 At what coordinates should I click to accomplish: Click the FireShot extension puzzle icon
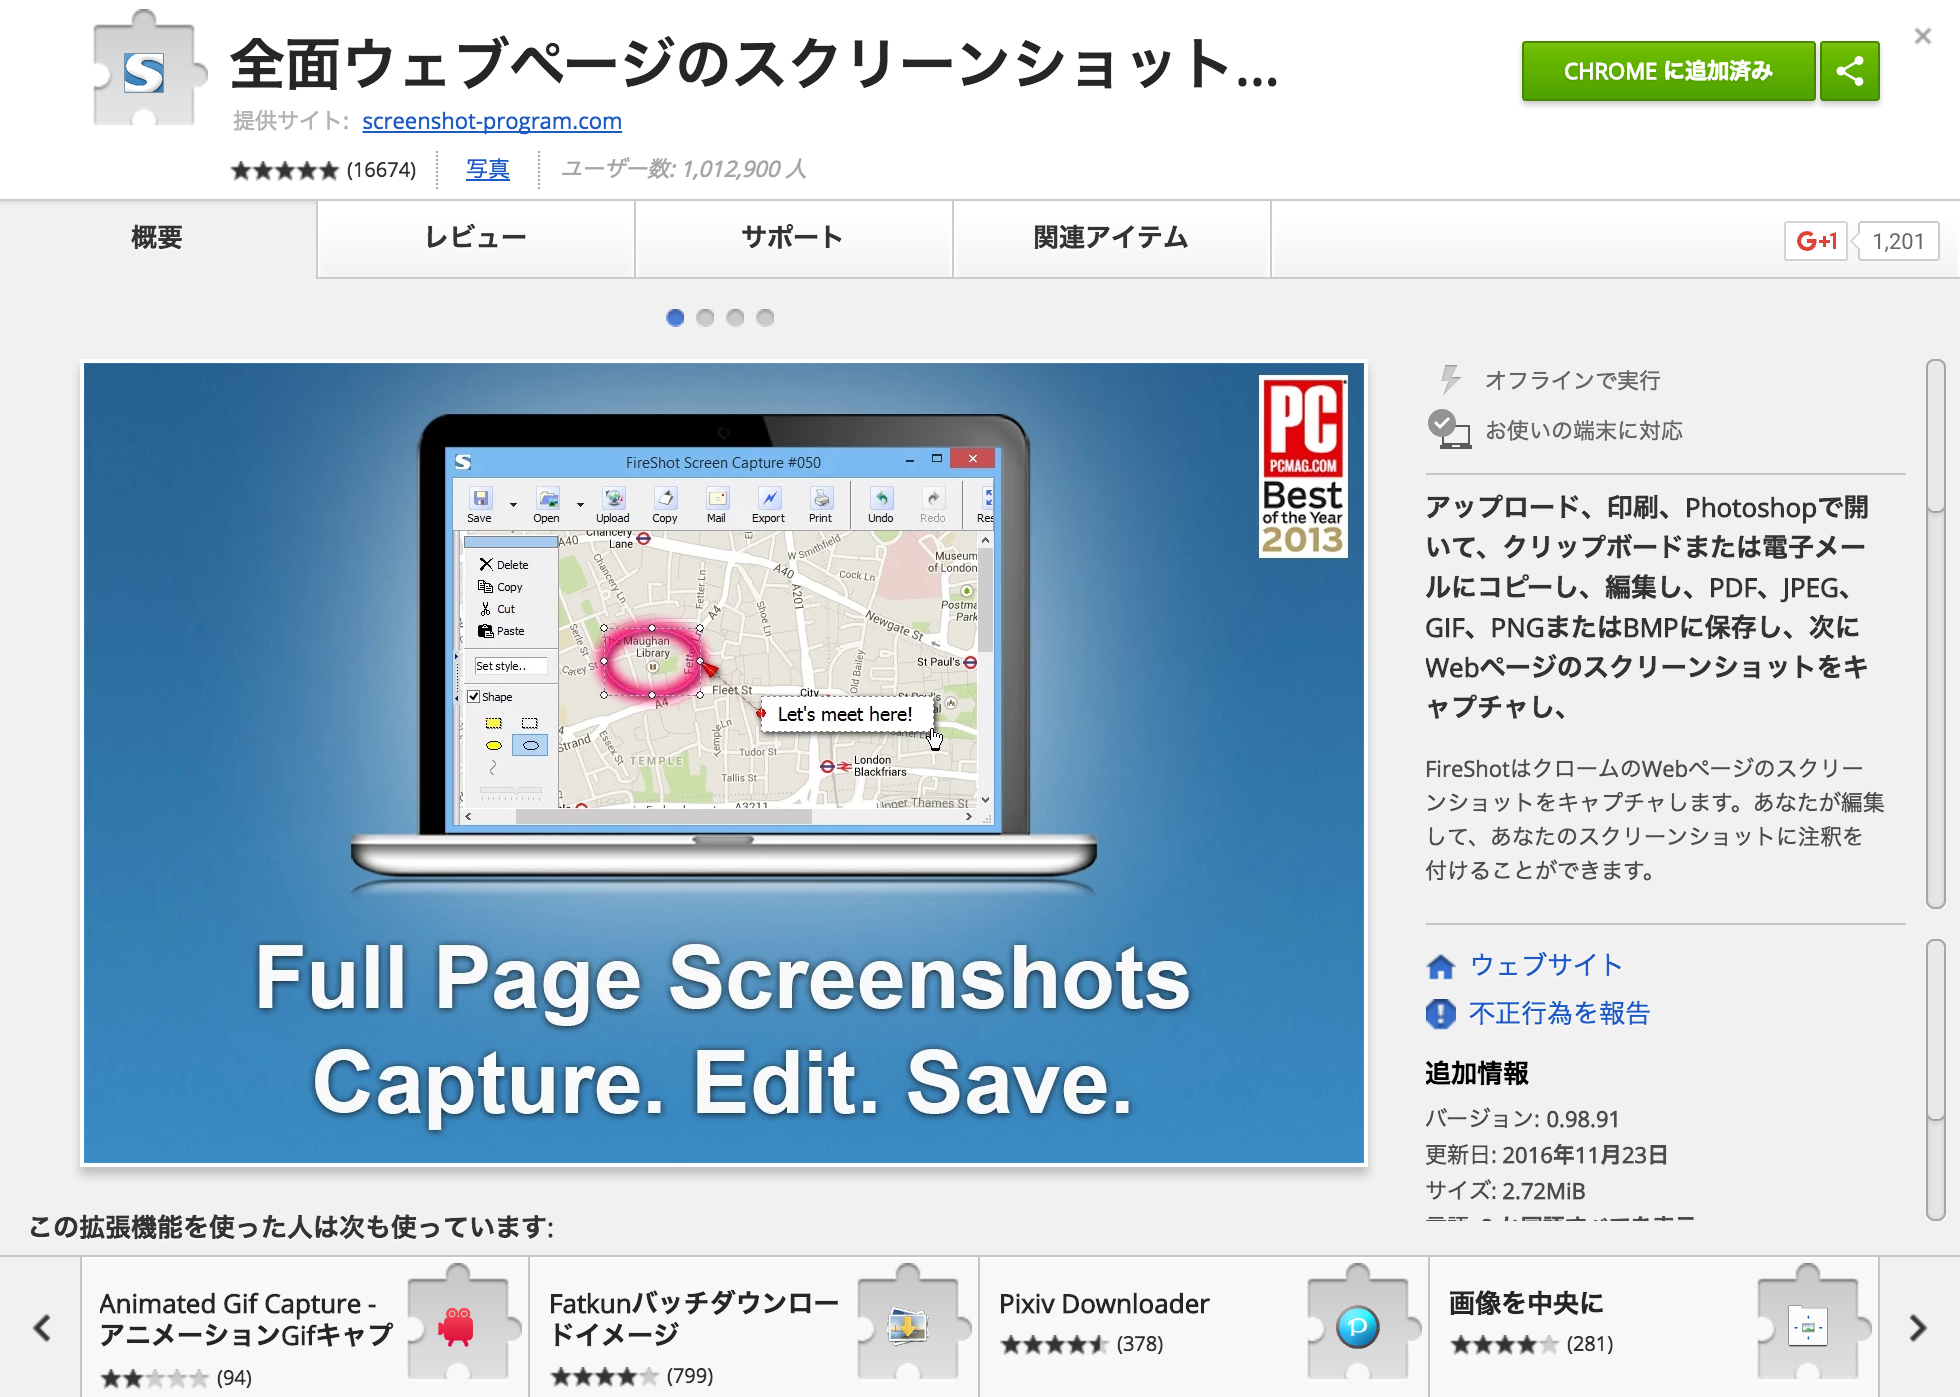click(148, 70)
